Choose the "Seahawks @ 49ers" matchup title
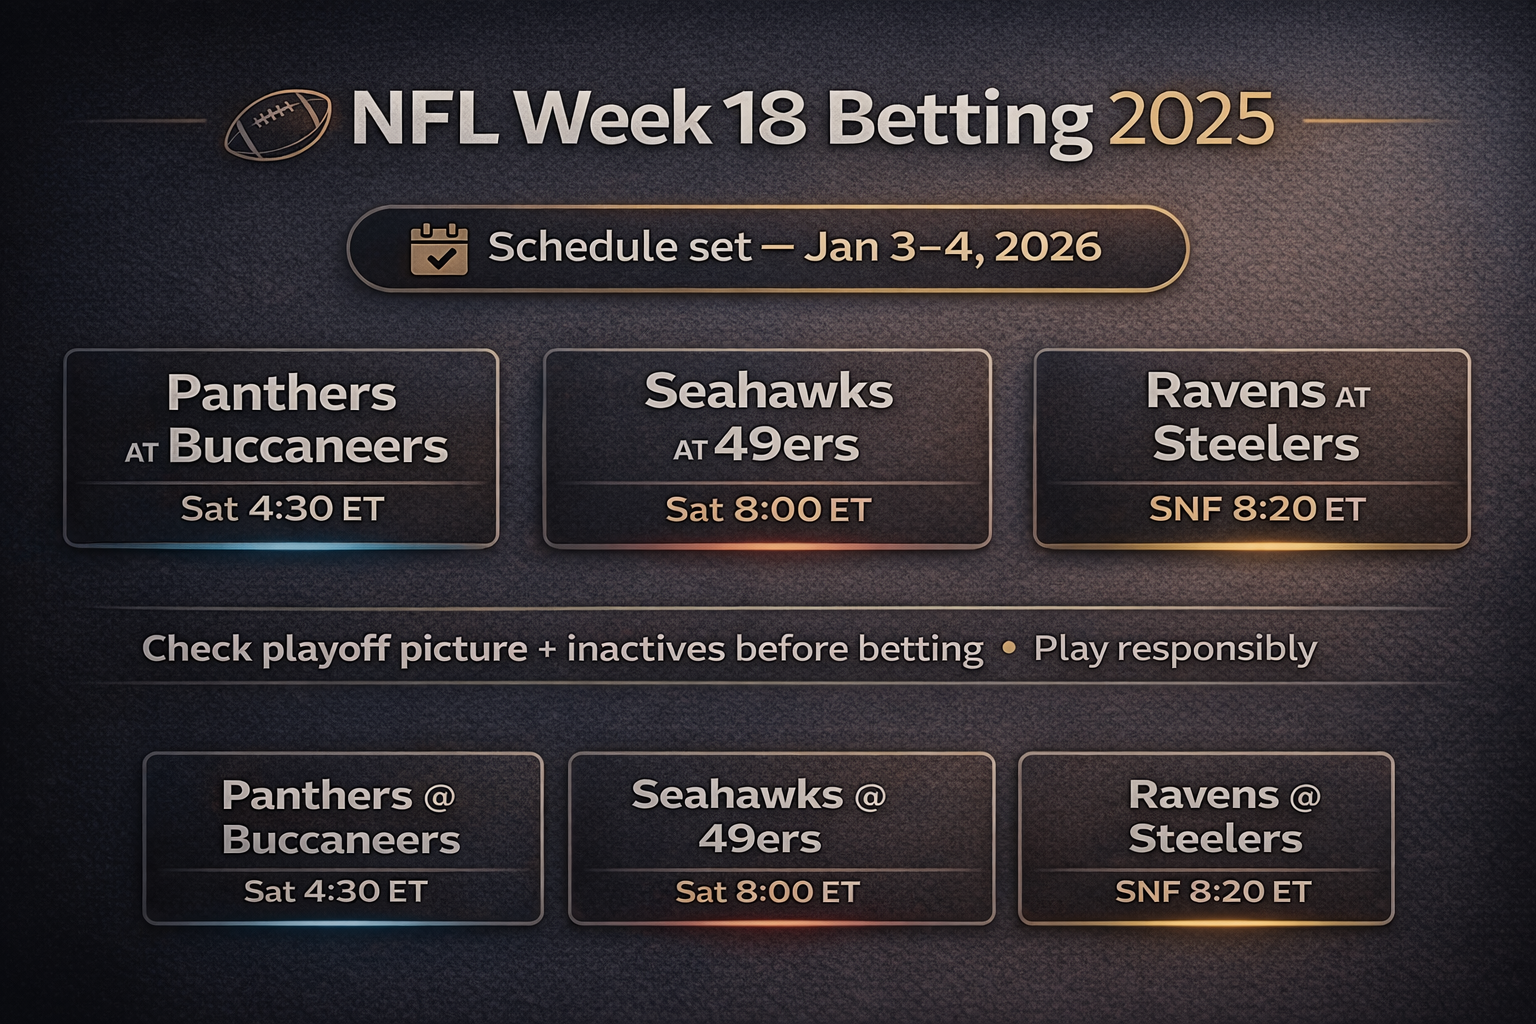 click(759, 816)
